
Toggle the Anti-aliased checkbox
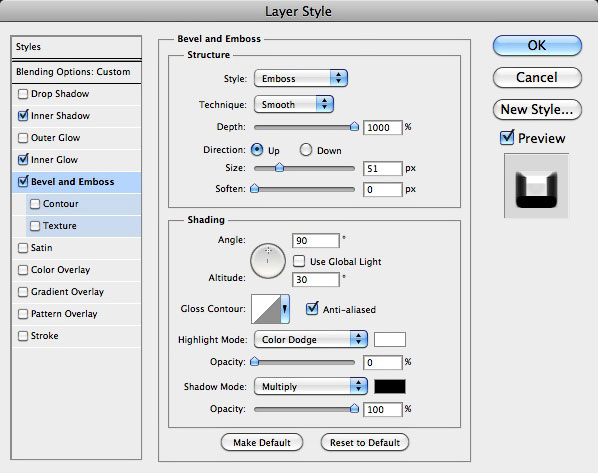click(x=312, y=309)
